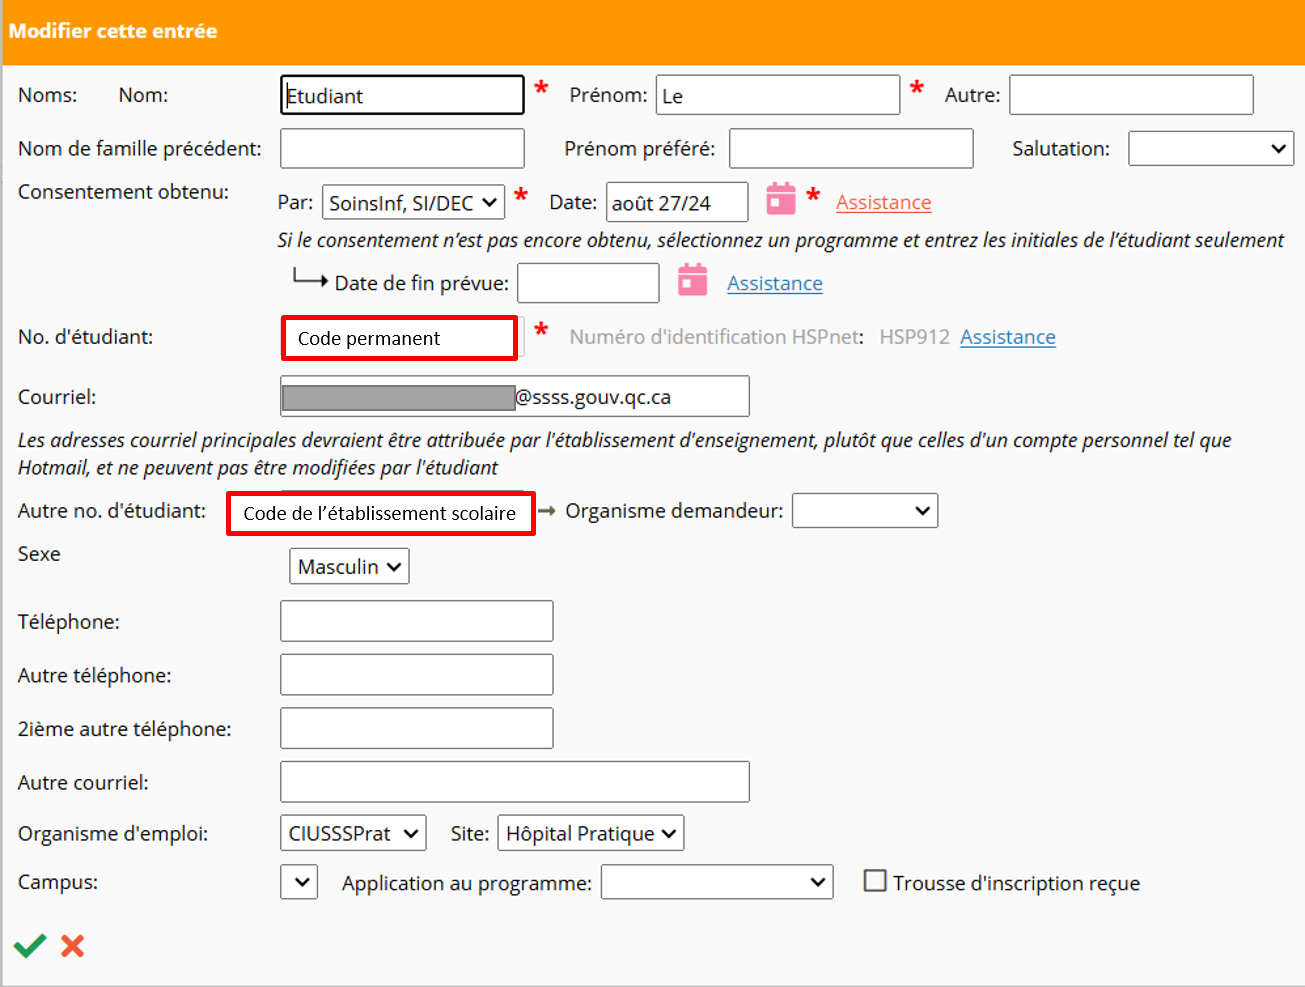Select the Date de fin prévue input
Screen dimensions: 1305x987
pos(588,283)
